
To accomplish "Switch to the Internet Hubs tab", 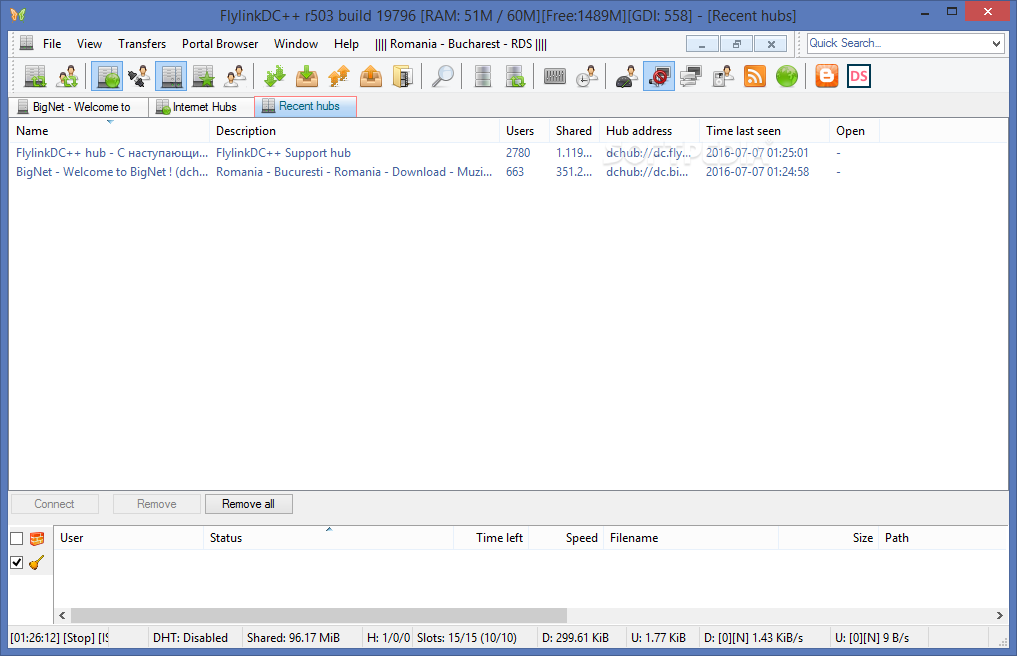I will 202,107.
